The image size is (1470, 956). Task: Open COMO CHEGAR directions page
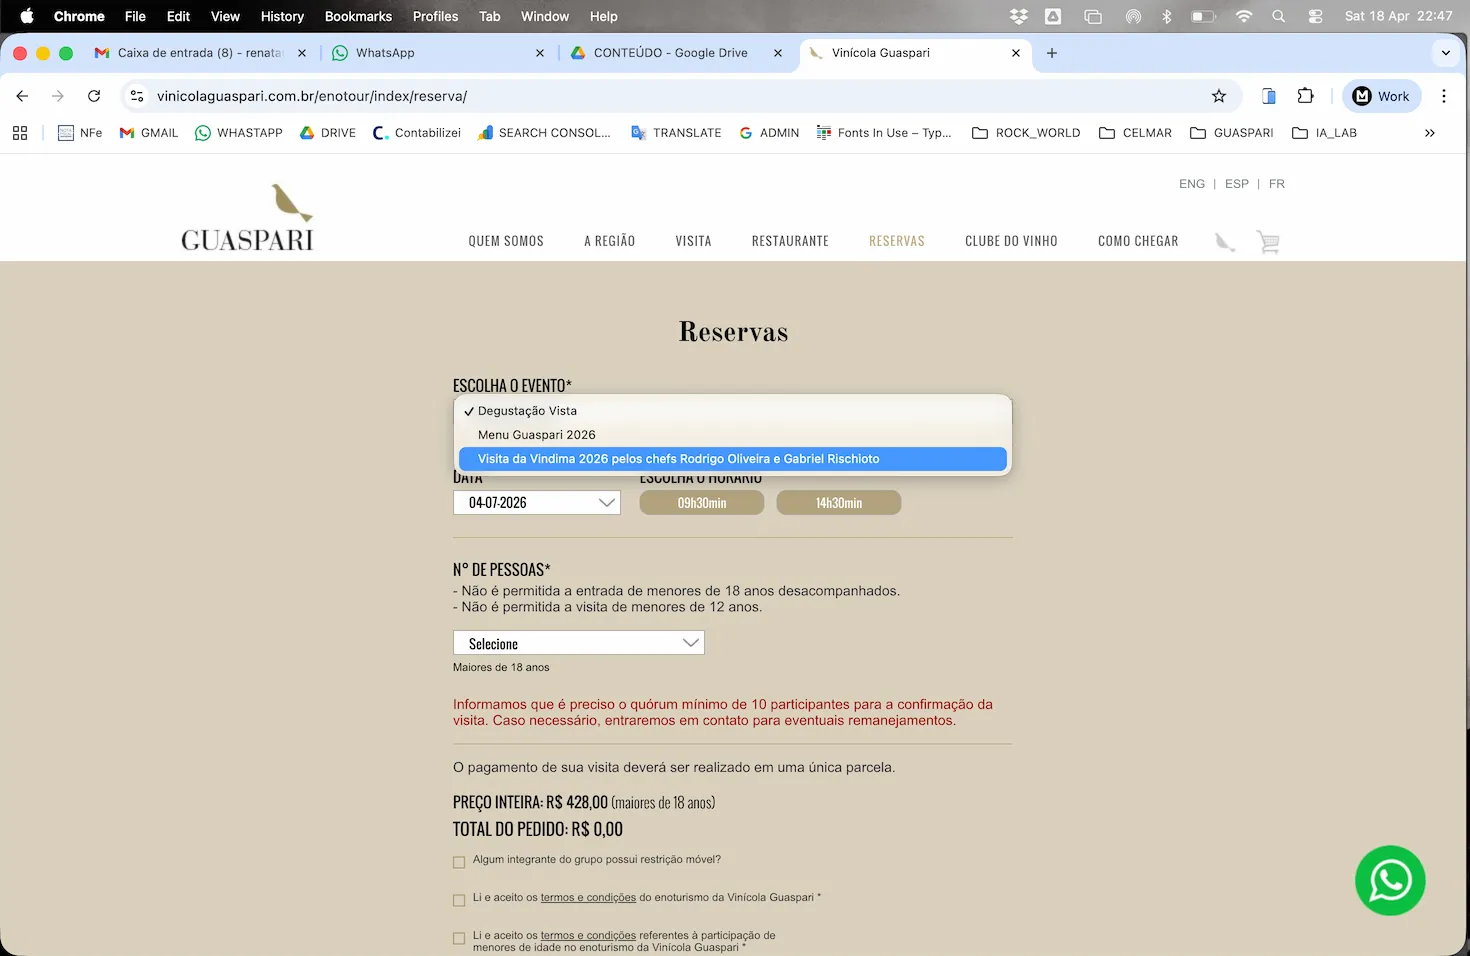point(1138,241)
